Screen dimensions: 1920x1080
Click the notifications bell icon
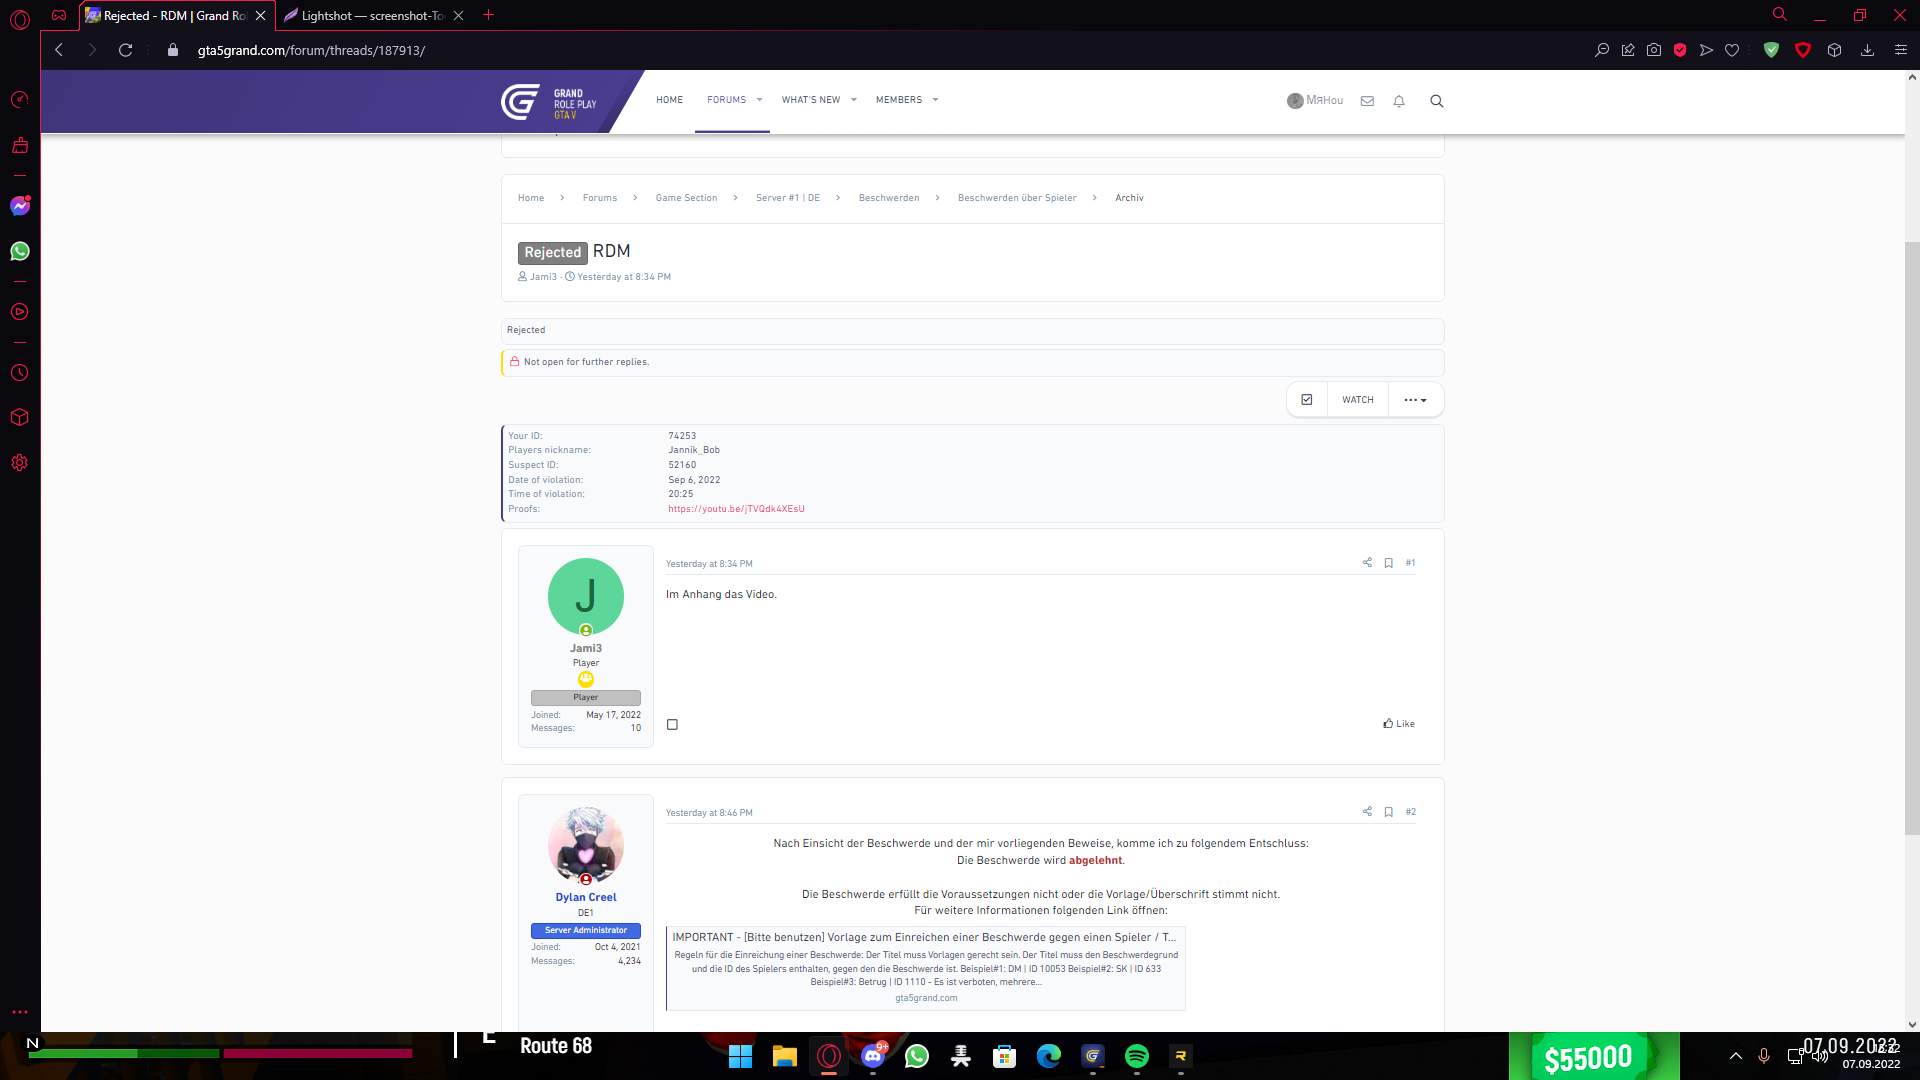[1399, 100]
